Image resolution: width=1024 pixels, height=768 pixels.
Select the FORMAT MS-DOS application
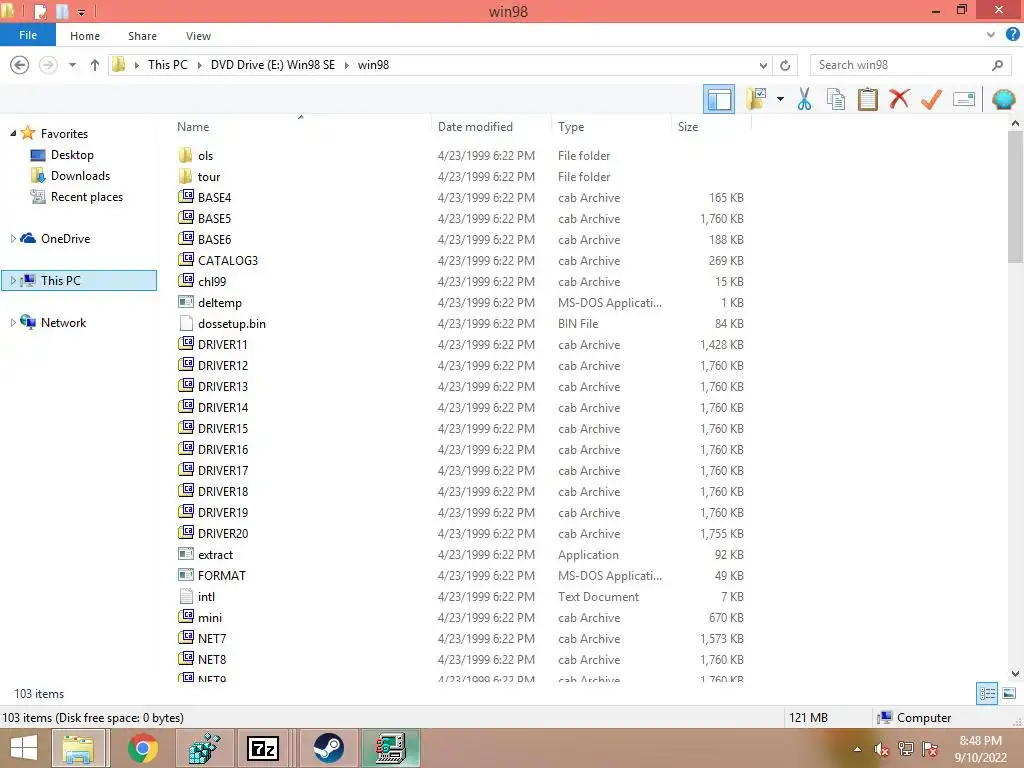click(221, 575)
